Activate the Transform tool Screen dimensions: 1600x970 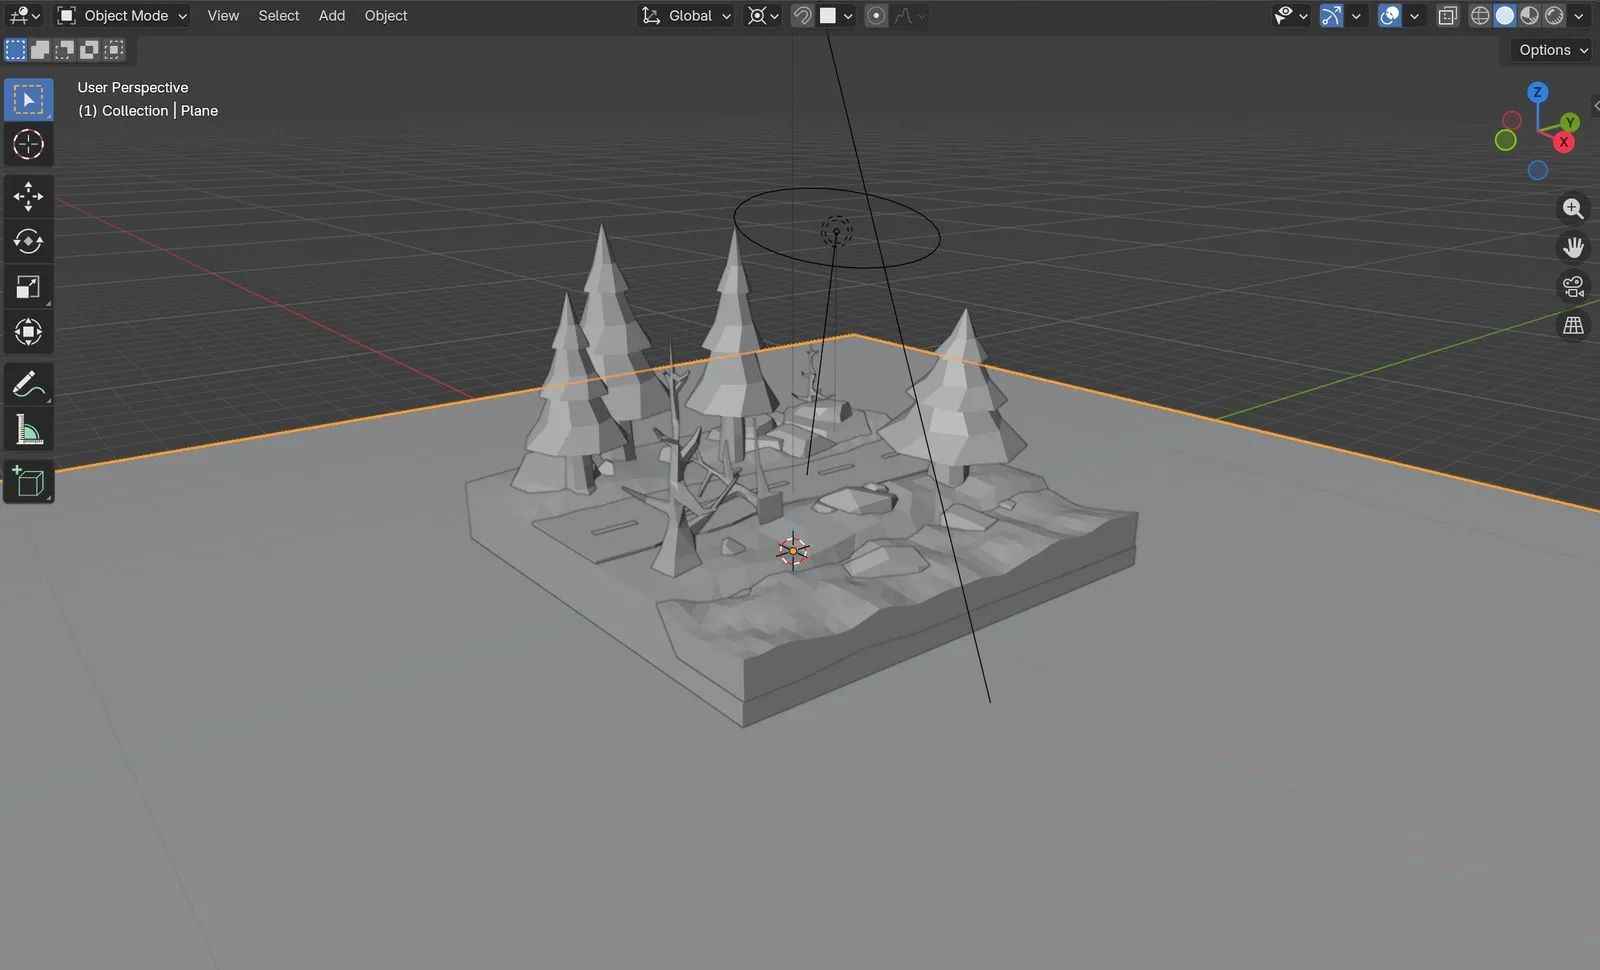tap(28, 332)
